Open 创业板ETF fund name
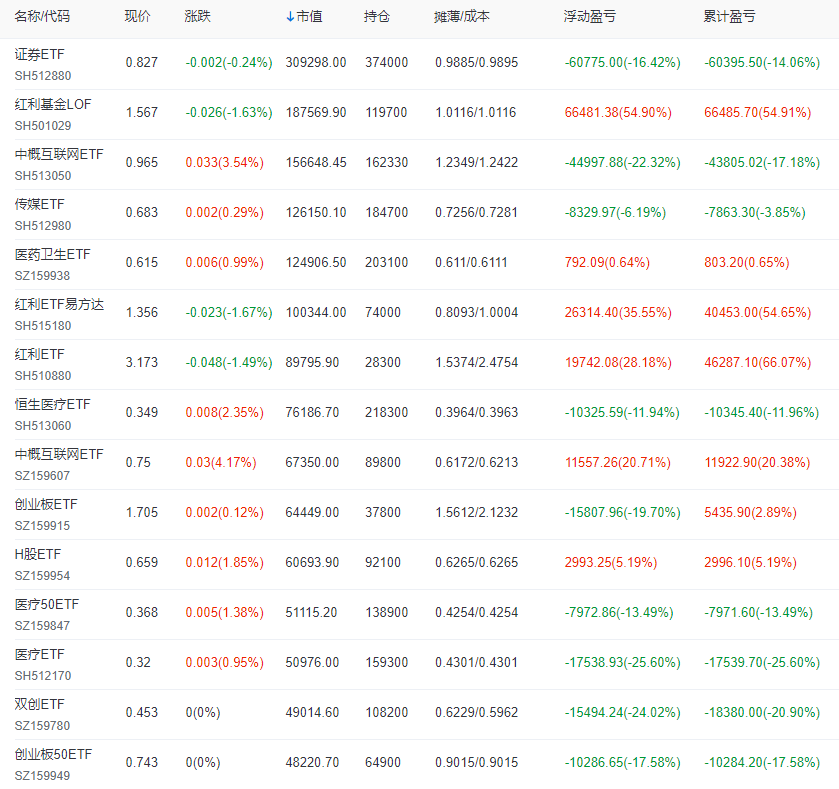 point(46,504)
